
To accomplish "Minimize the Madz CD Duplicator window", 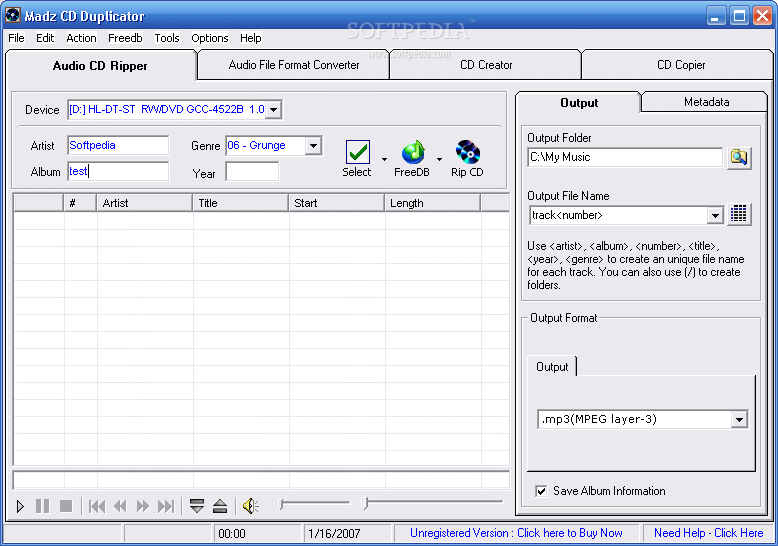I will (x=715, y=16).
